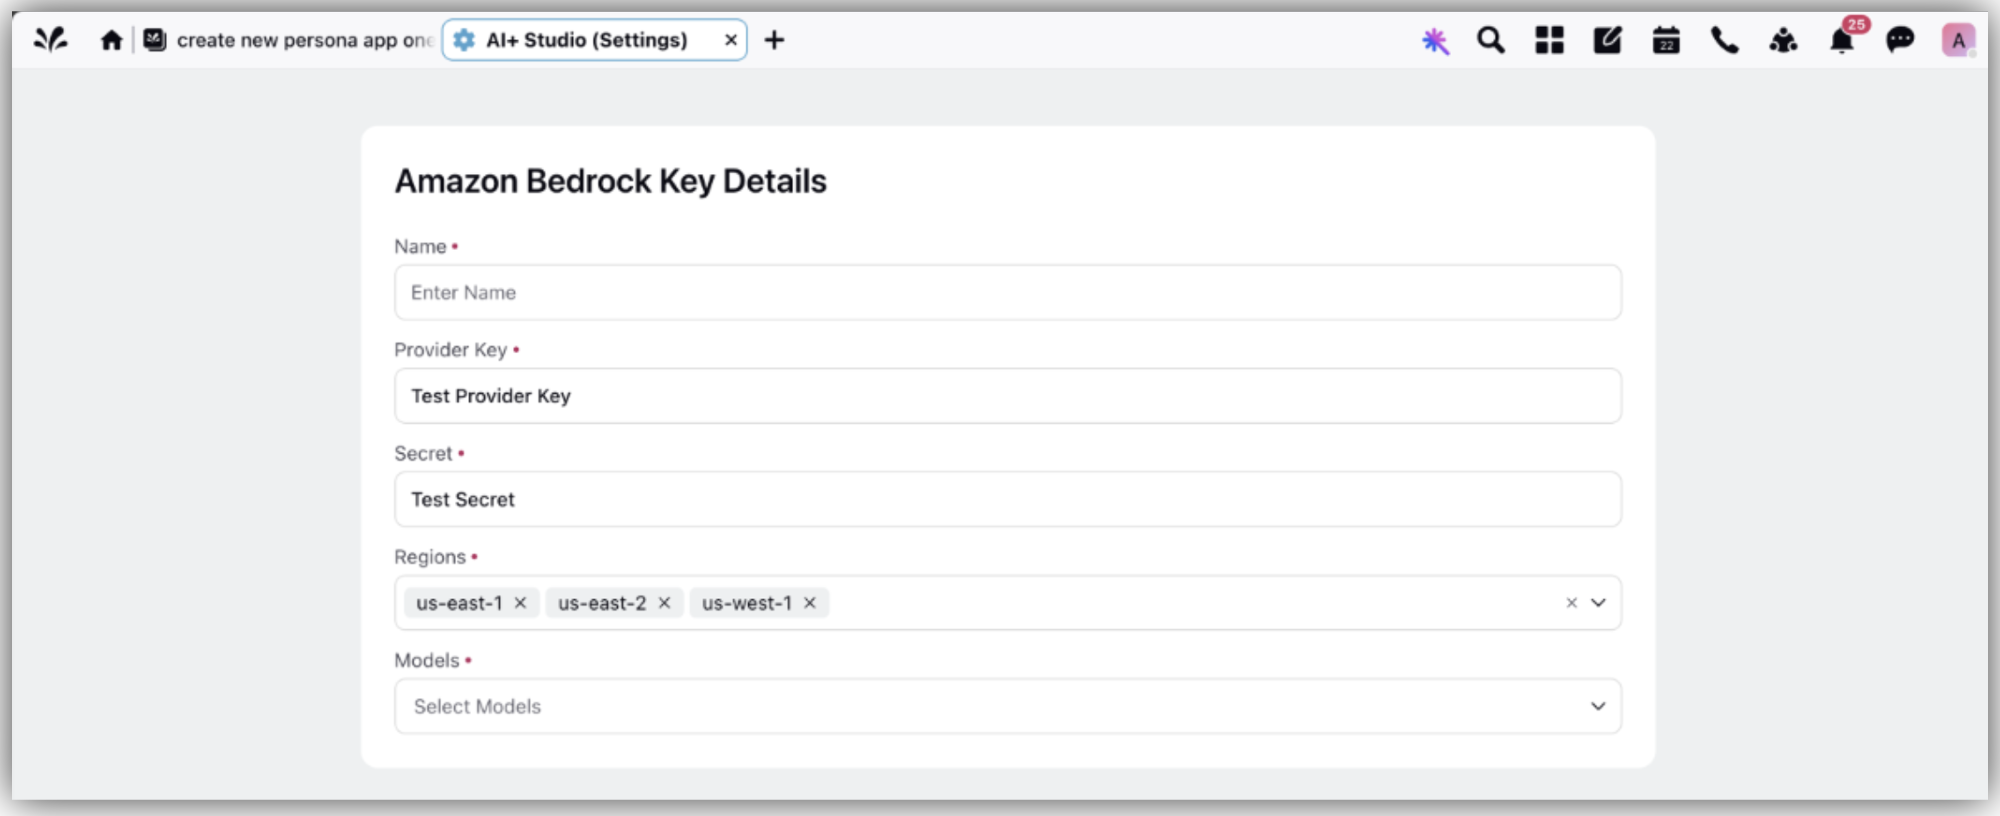Open the chat bubble messages icon
Screen dimensions: 2000x816
[1900, 40]
